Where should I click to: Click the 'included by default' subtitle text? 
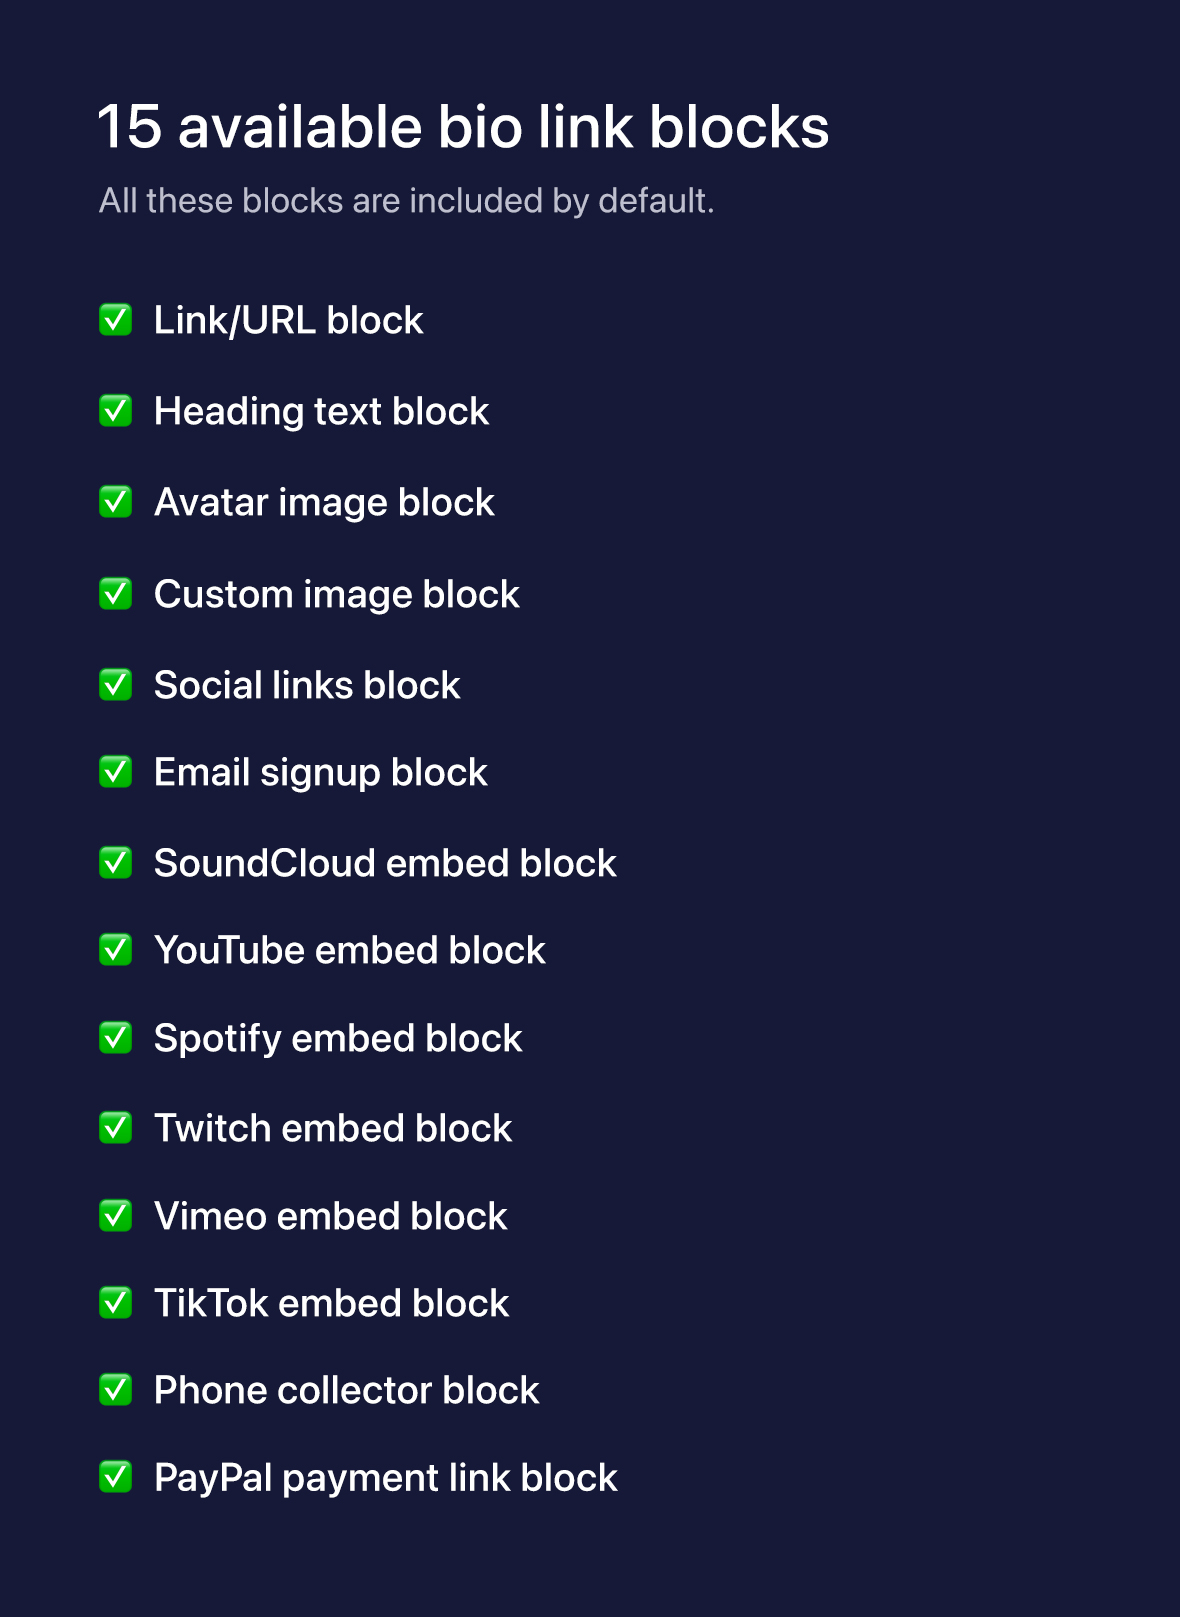[x=406, y=201]
